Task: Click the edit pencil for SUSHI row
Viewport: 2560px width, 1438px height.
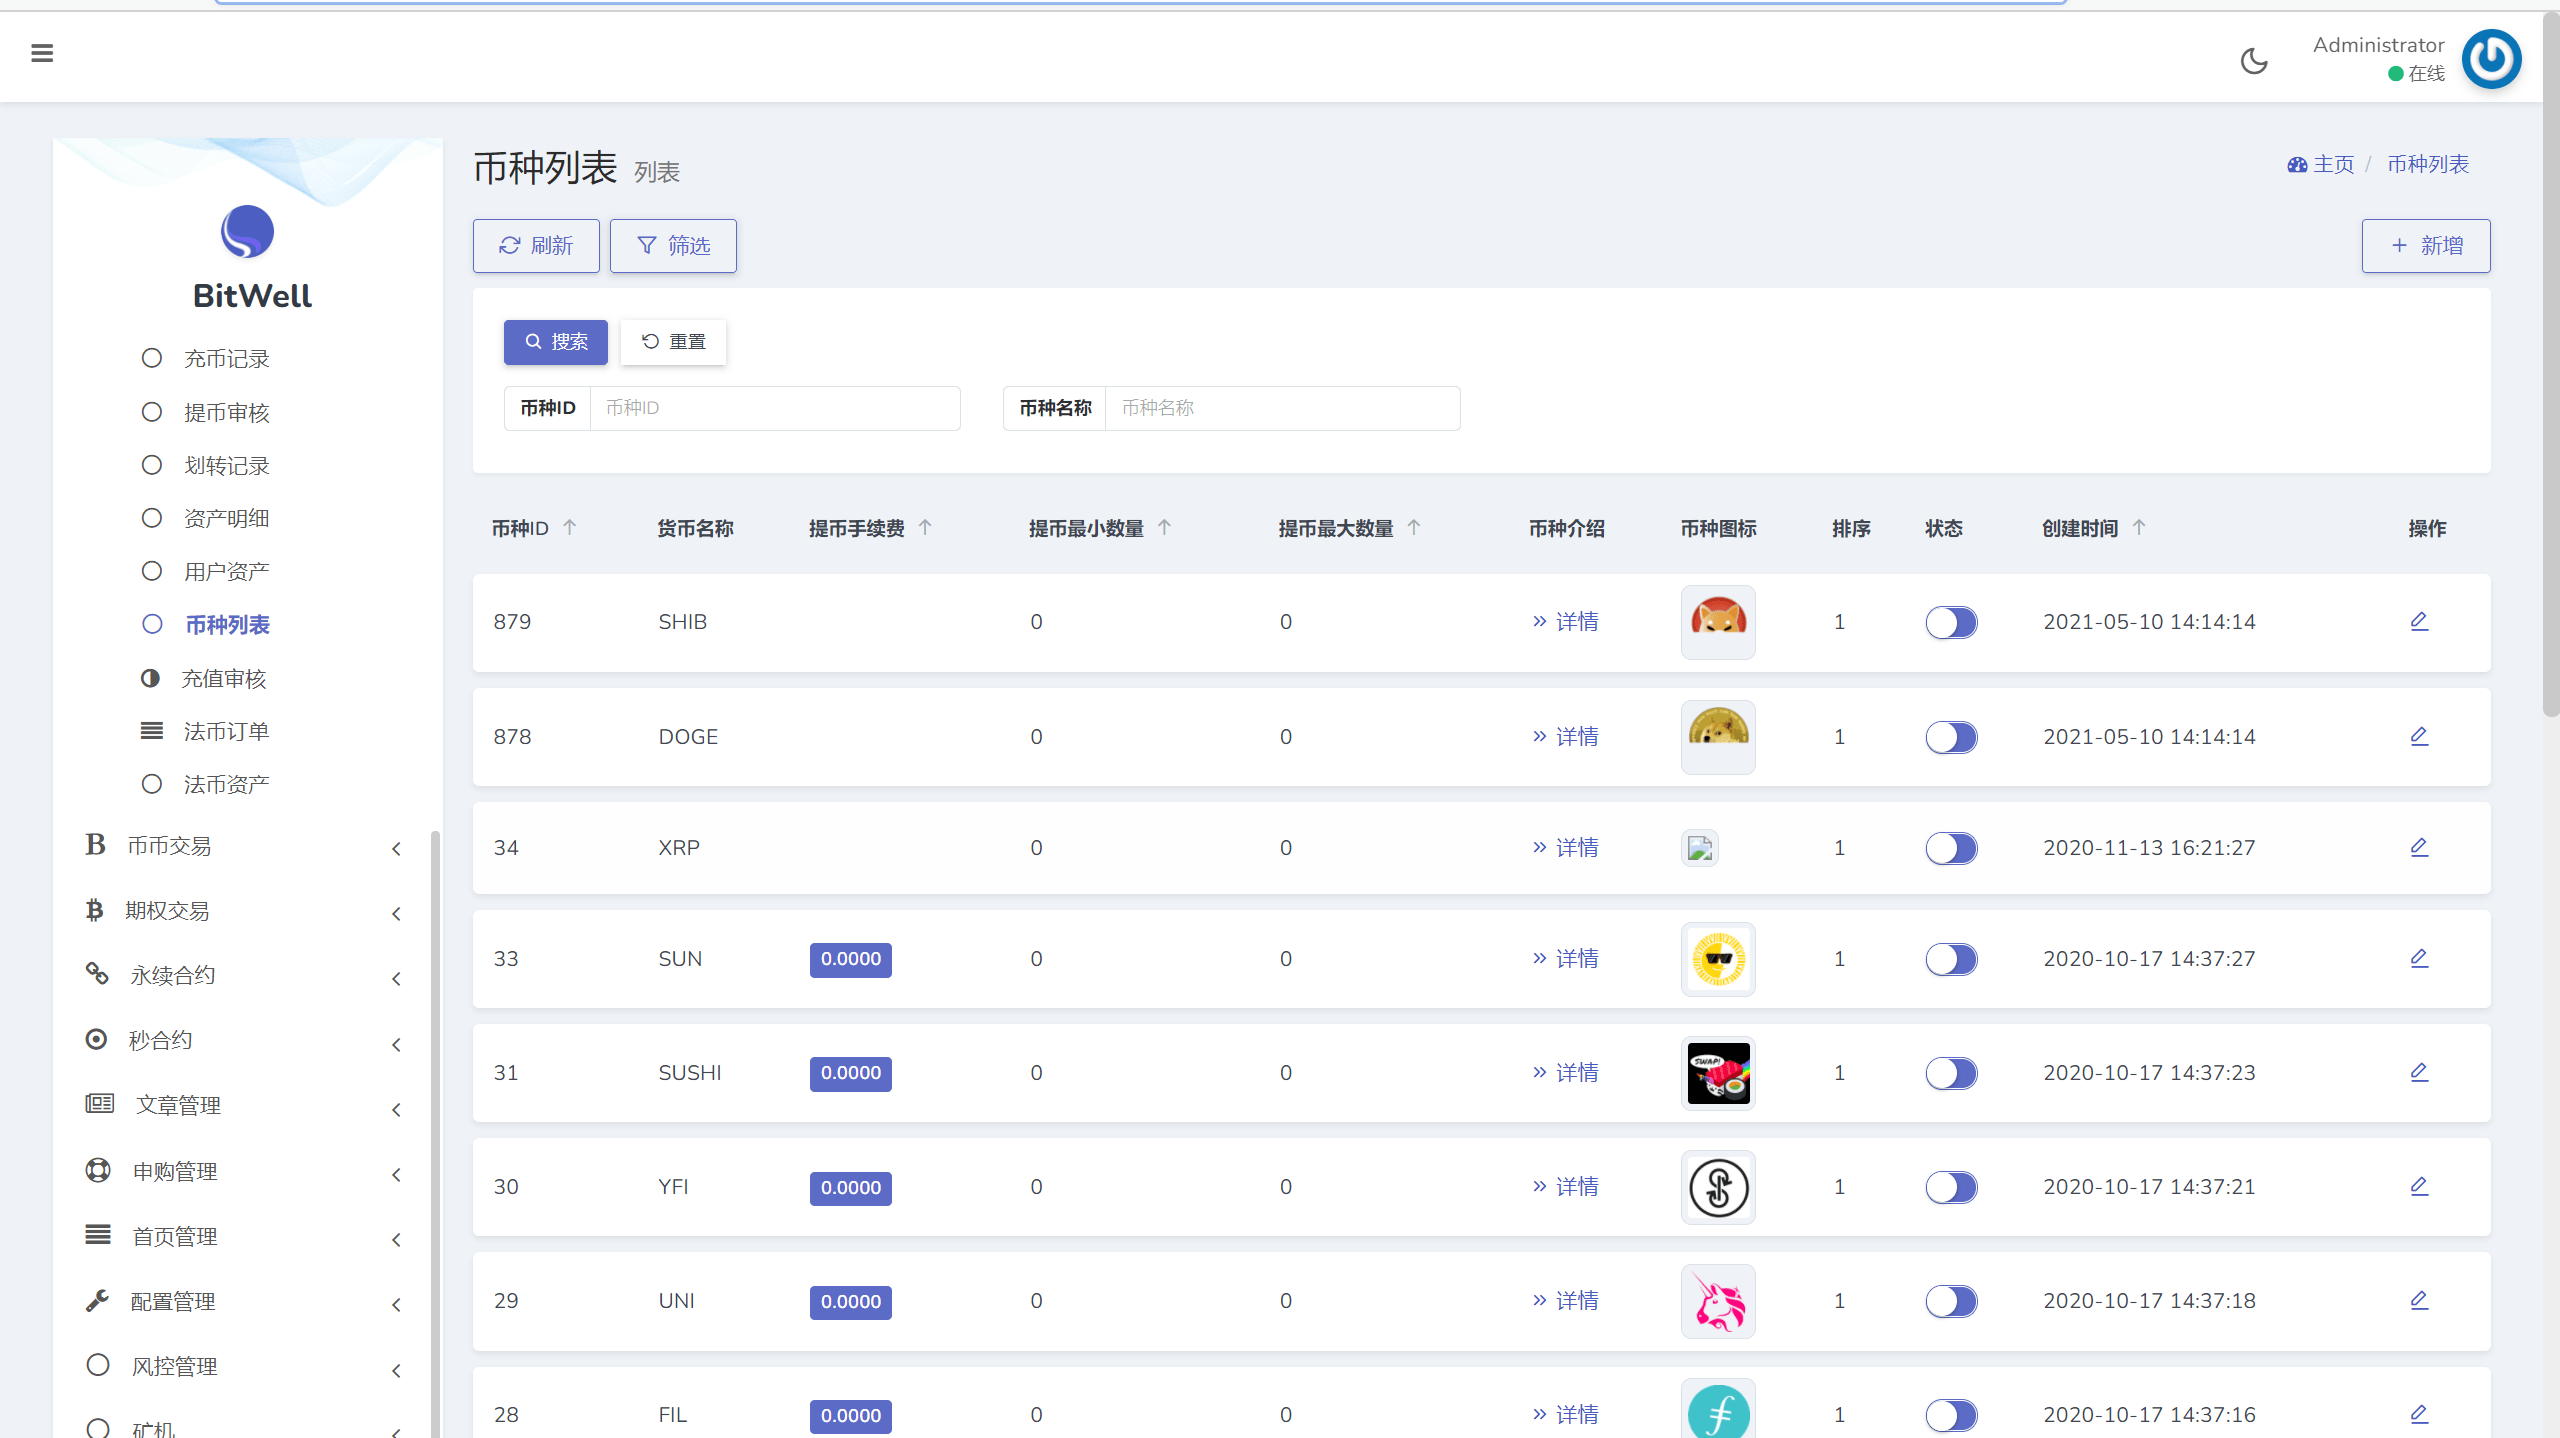Action: [2419, 1072]
